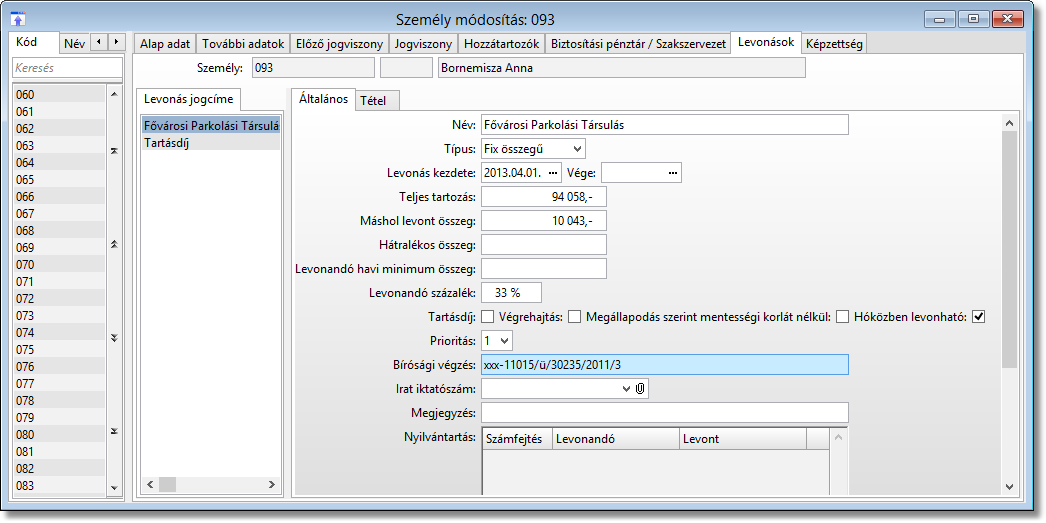Select the Általános sub-tab
1046x523 pixels.
click(x=323, y=99)
